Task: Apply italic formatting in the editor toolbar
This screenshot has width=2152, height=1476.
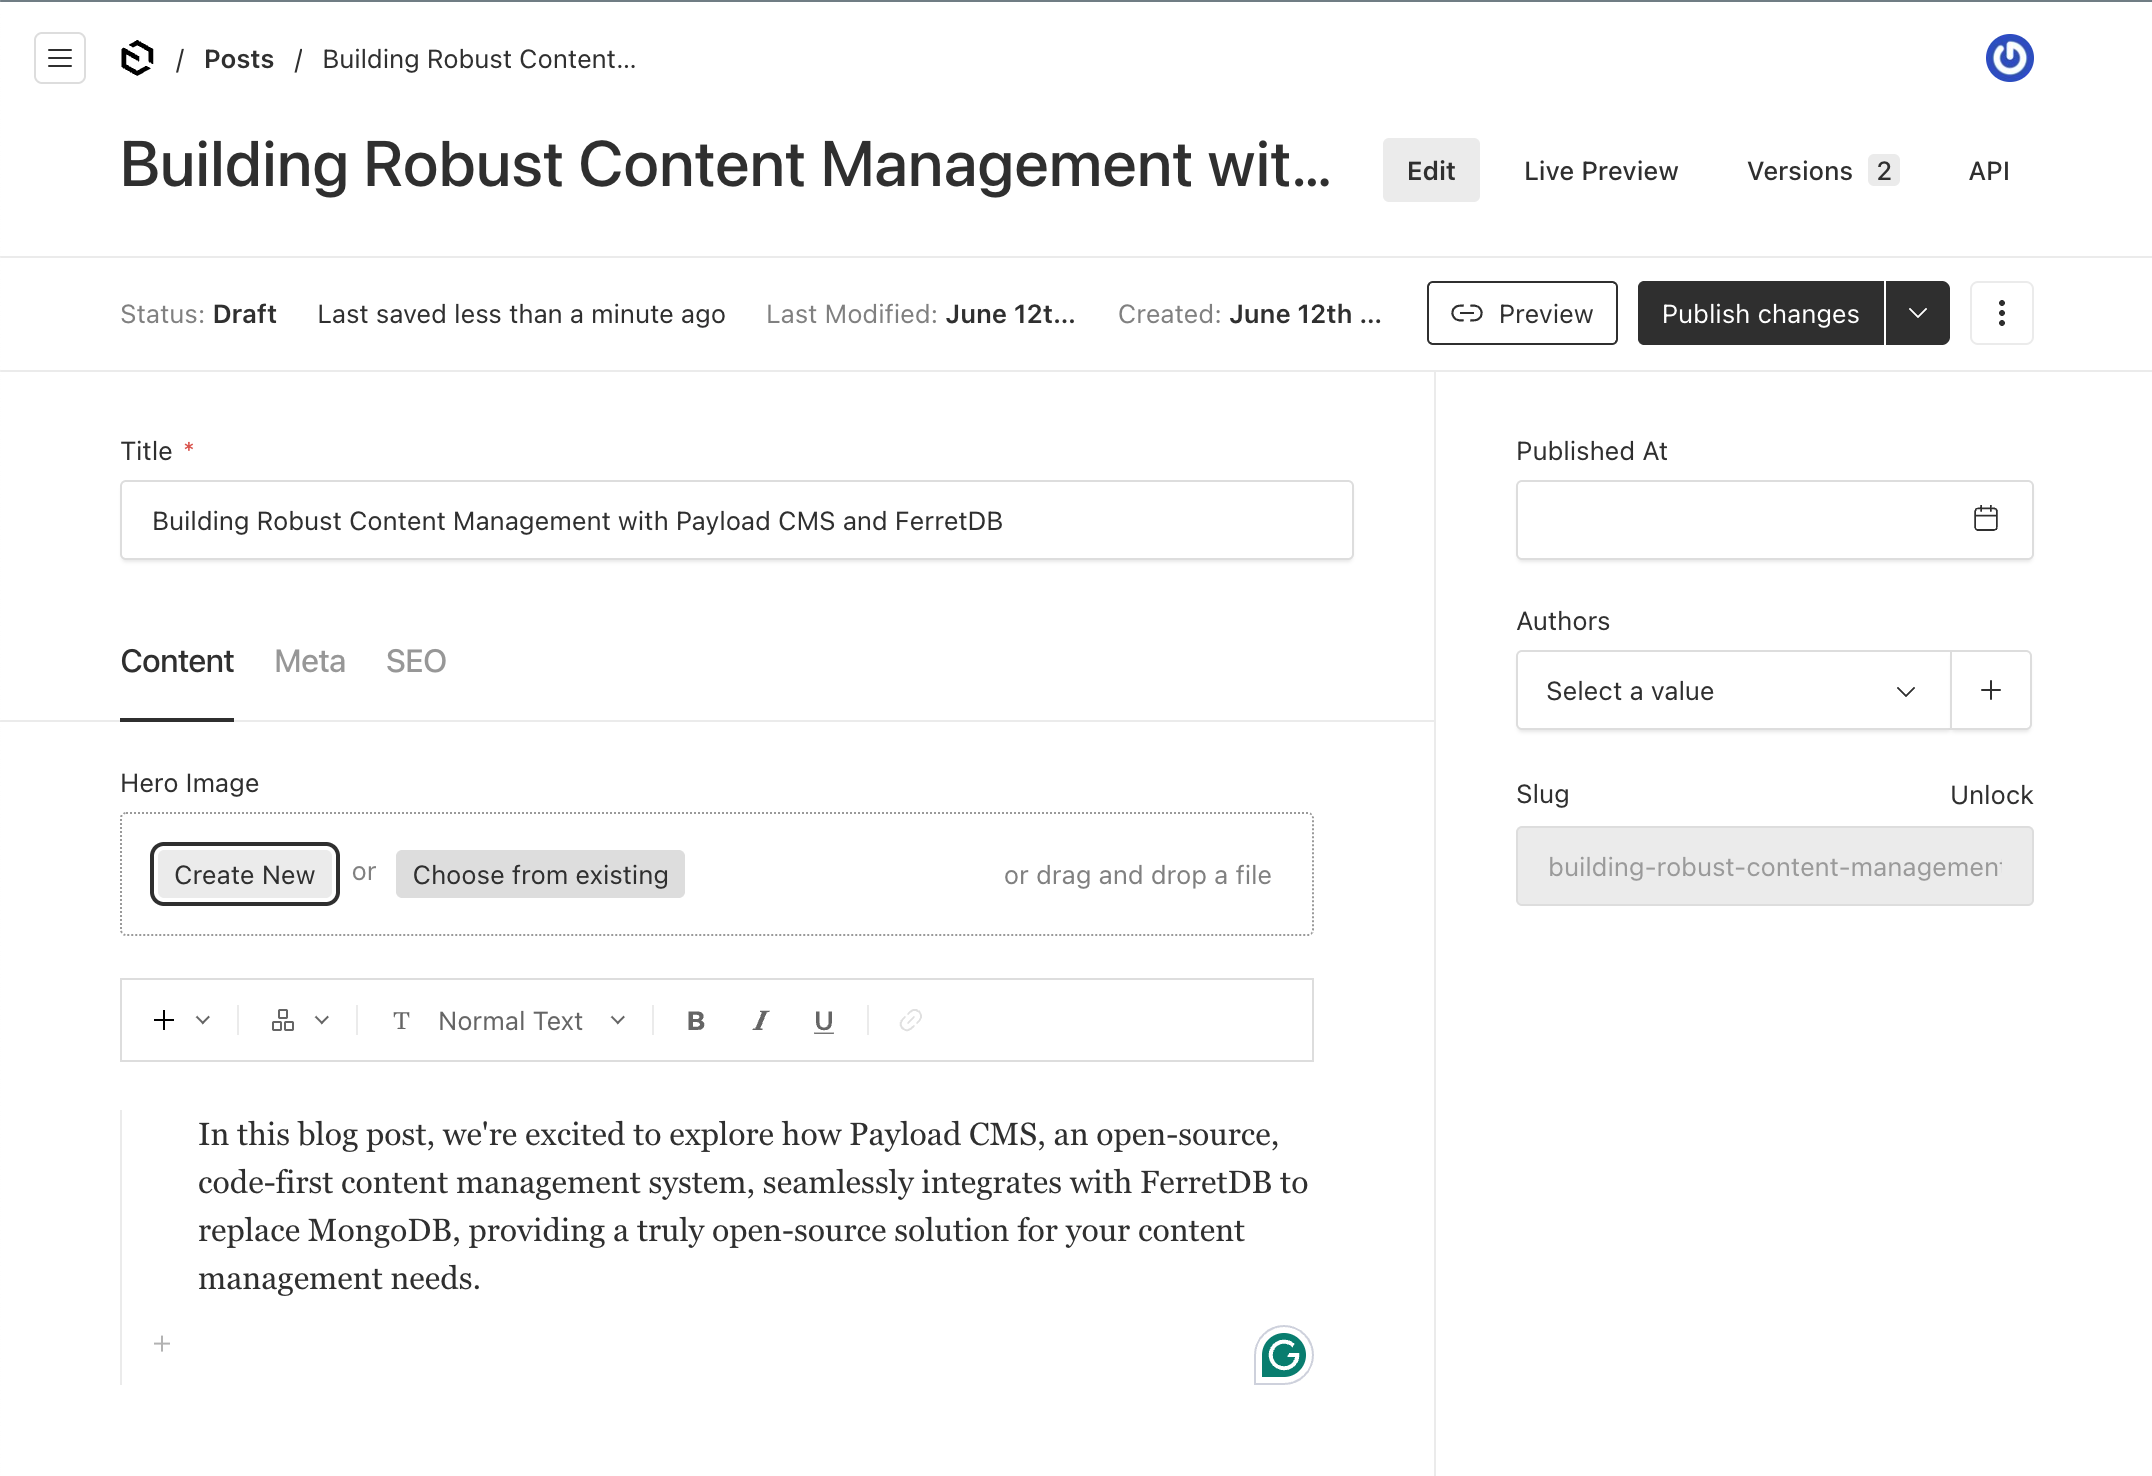Action: click(x=760, y=1020)
